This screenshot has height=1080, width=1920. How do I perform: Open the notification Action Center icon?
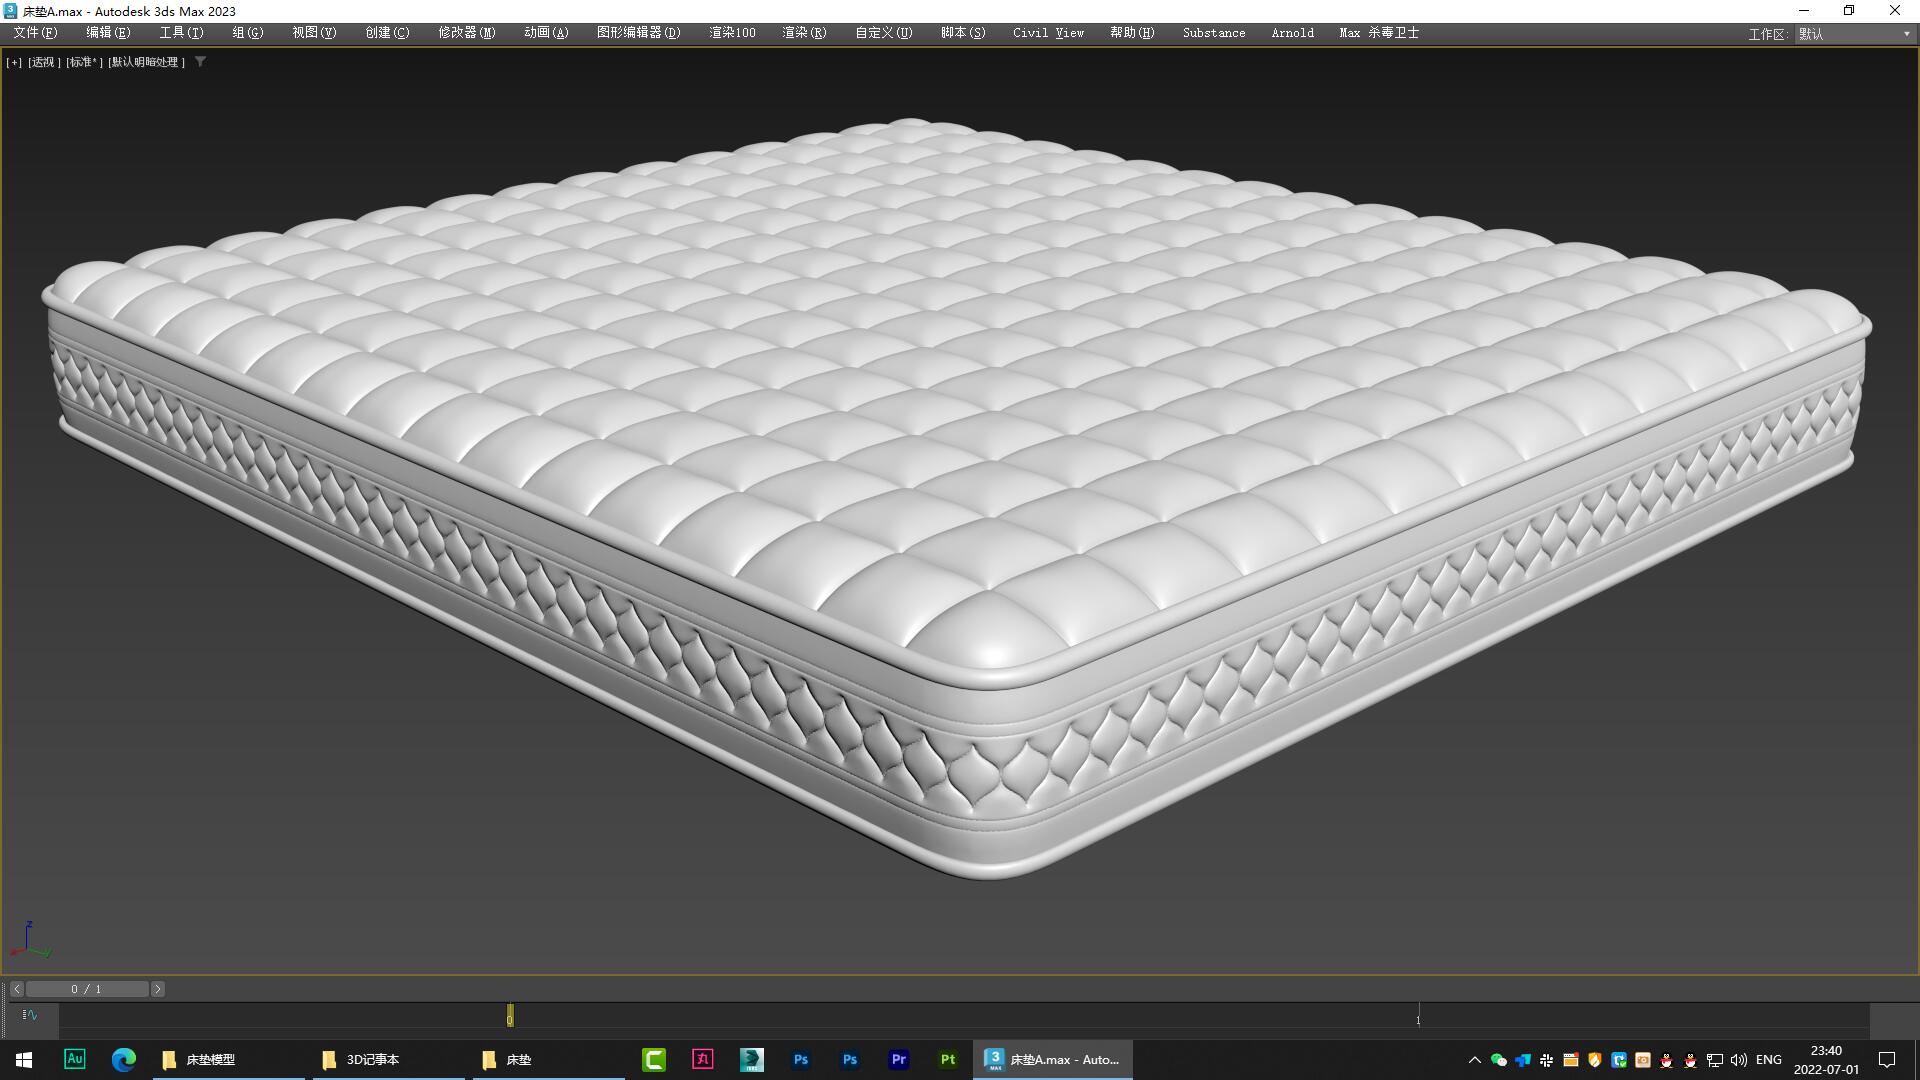[x=1888, y=1060]
